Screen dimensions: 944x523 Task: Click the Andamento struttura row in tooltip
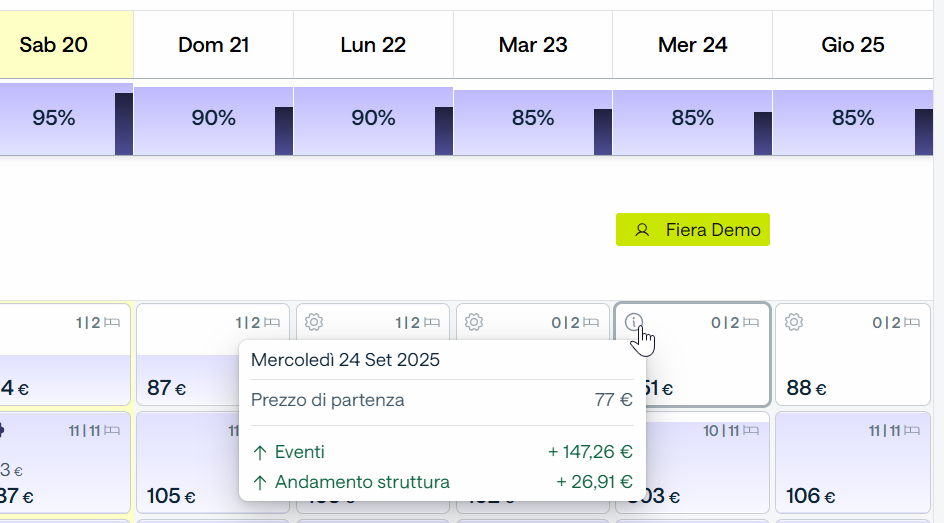[x=442, y=482]
